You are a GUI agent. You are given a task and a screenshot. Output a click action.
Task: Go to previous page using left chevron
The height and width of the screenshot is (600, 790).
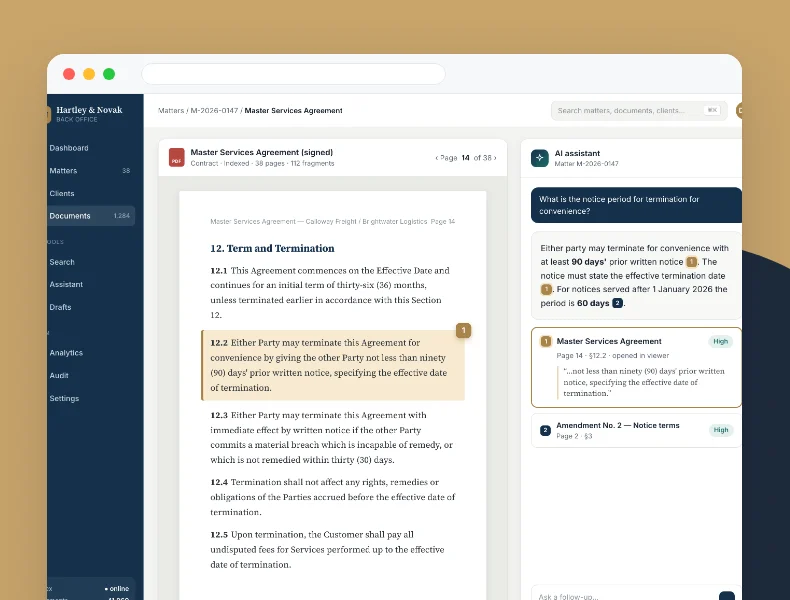click(436, 158)
